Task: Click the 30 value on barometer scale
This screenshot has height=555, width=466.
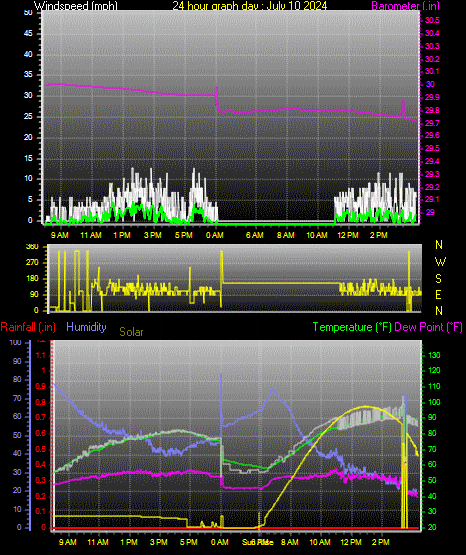Action: click(x=430, y=84)
